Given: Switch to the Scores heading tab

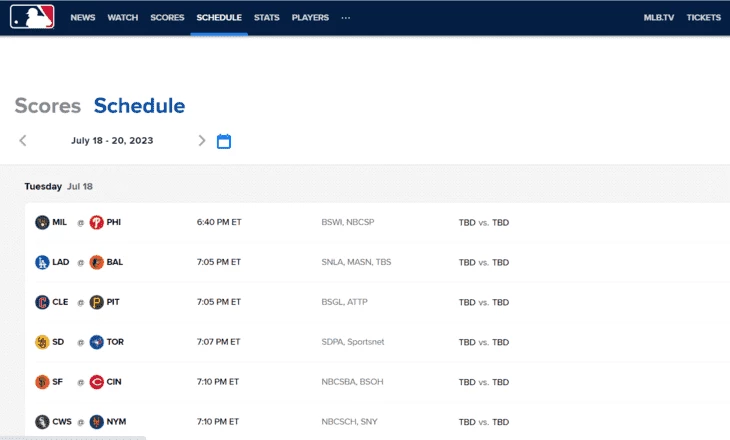Looking at the screenshot, I should [x=47, y=106].
